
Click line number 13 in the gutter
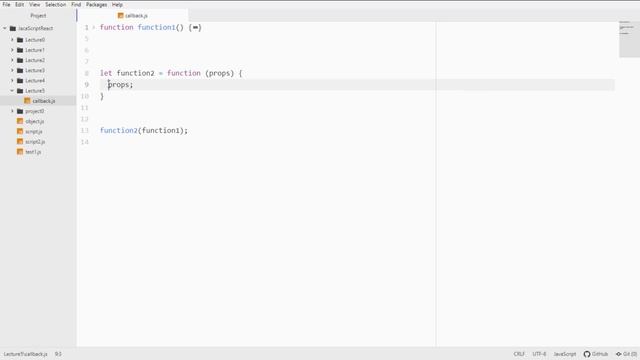[84, 131]
